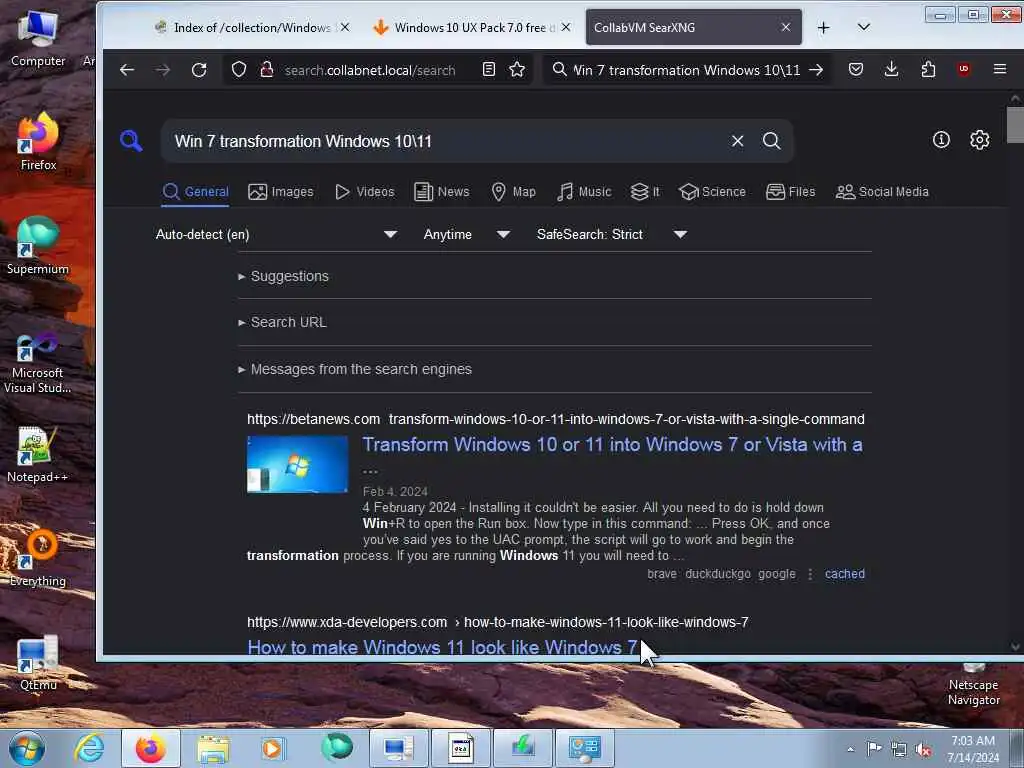Open the Extensions puzzle icon
Viewport: 1024px width, 768px height.
pyautogui.click(x=928, y=69)
